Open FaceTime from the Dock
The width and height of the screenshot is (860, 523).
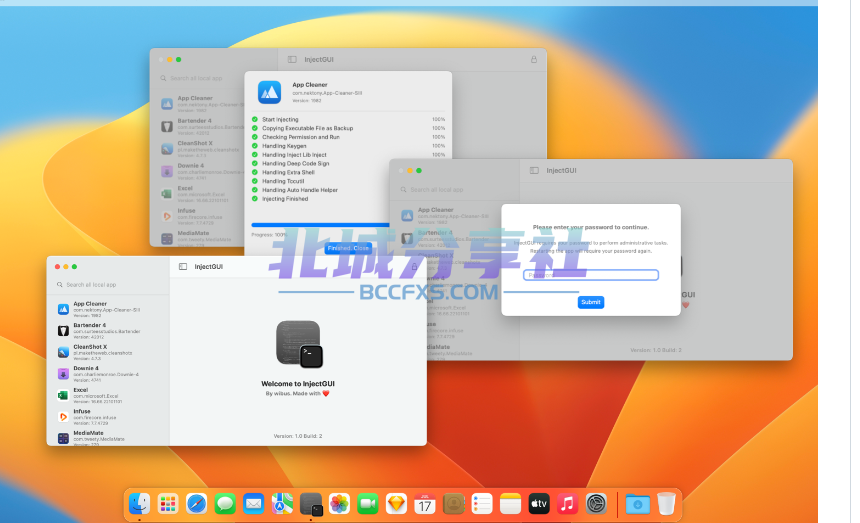[x=368, y=503]
